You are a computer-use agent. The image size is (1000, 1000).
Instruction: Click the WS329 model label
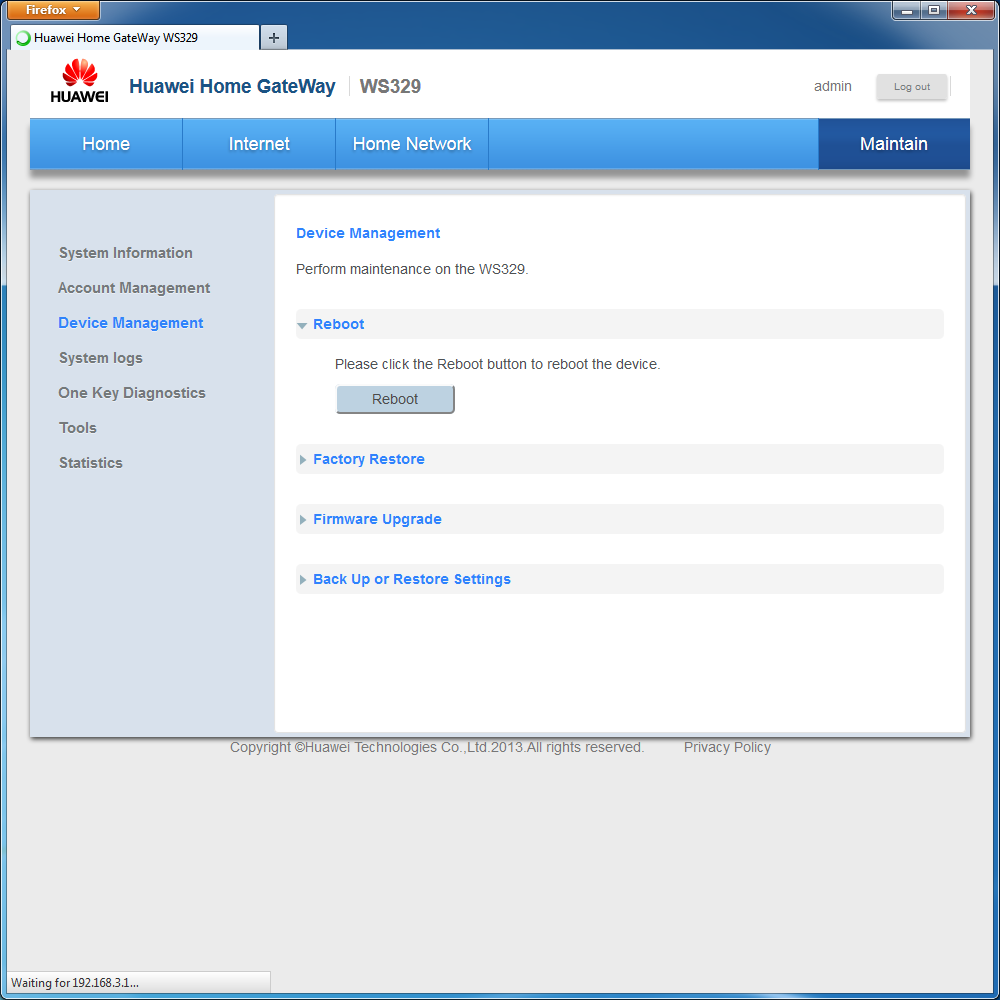390,86
